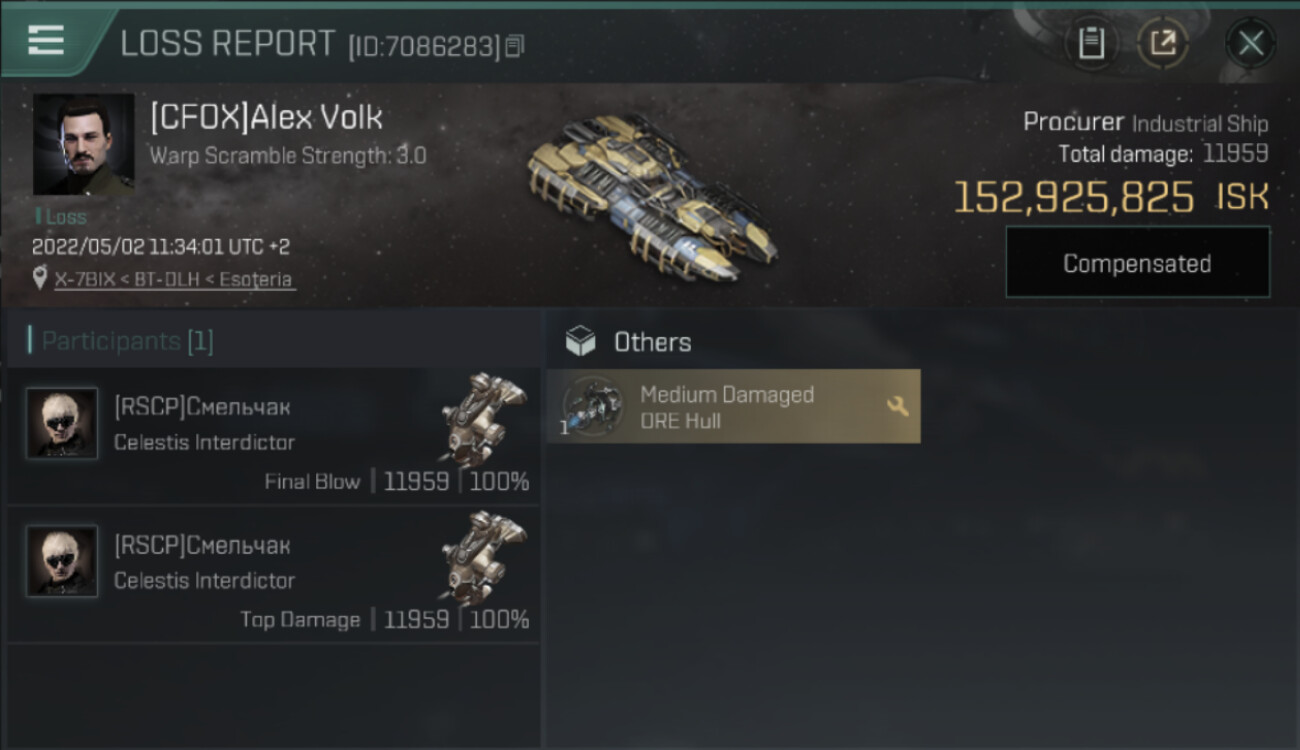Screen dimensions: 1300x750
Task: Open Final Blow attacker portrait
Action: tap(62, 423)
